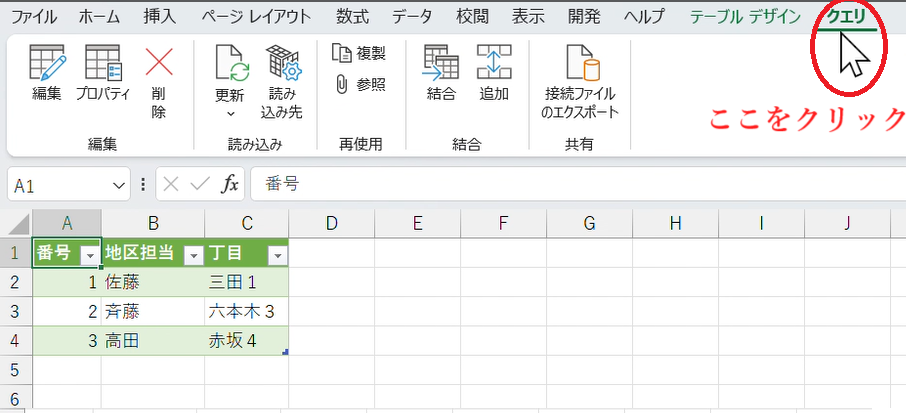Expand the 更新 (Refresh) dropdown arrow
Viewport: 906px width, 413px height.
pos(230,113)
